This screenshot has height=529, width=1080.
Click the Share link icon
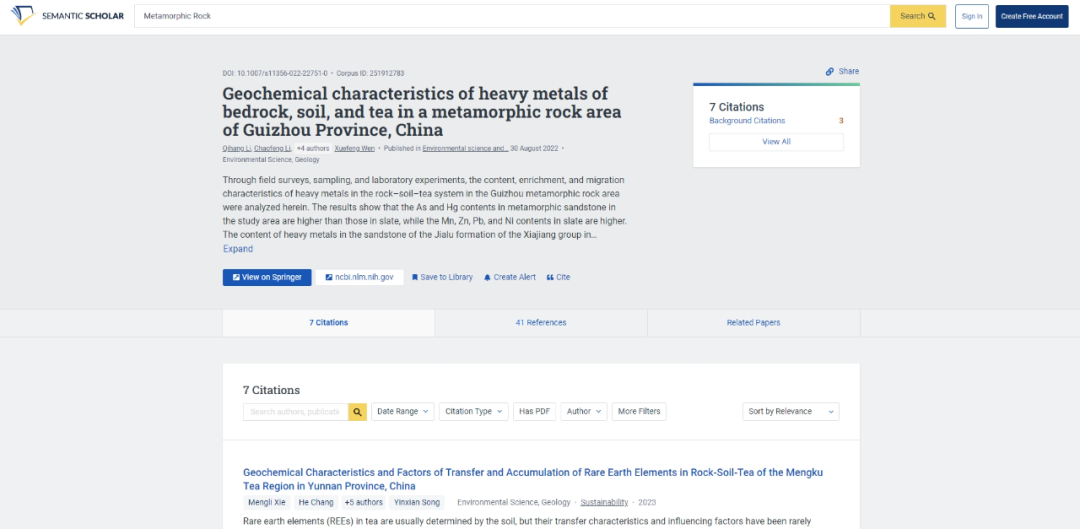[830, 71]
